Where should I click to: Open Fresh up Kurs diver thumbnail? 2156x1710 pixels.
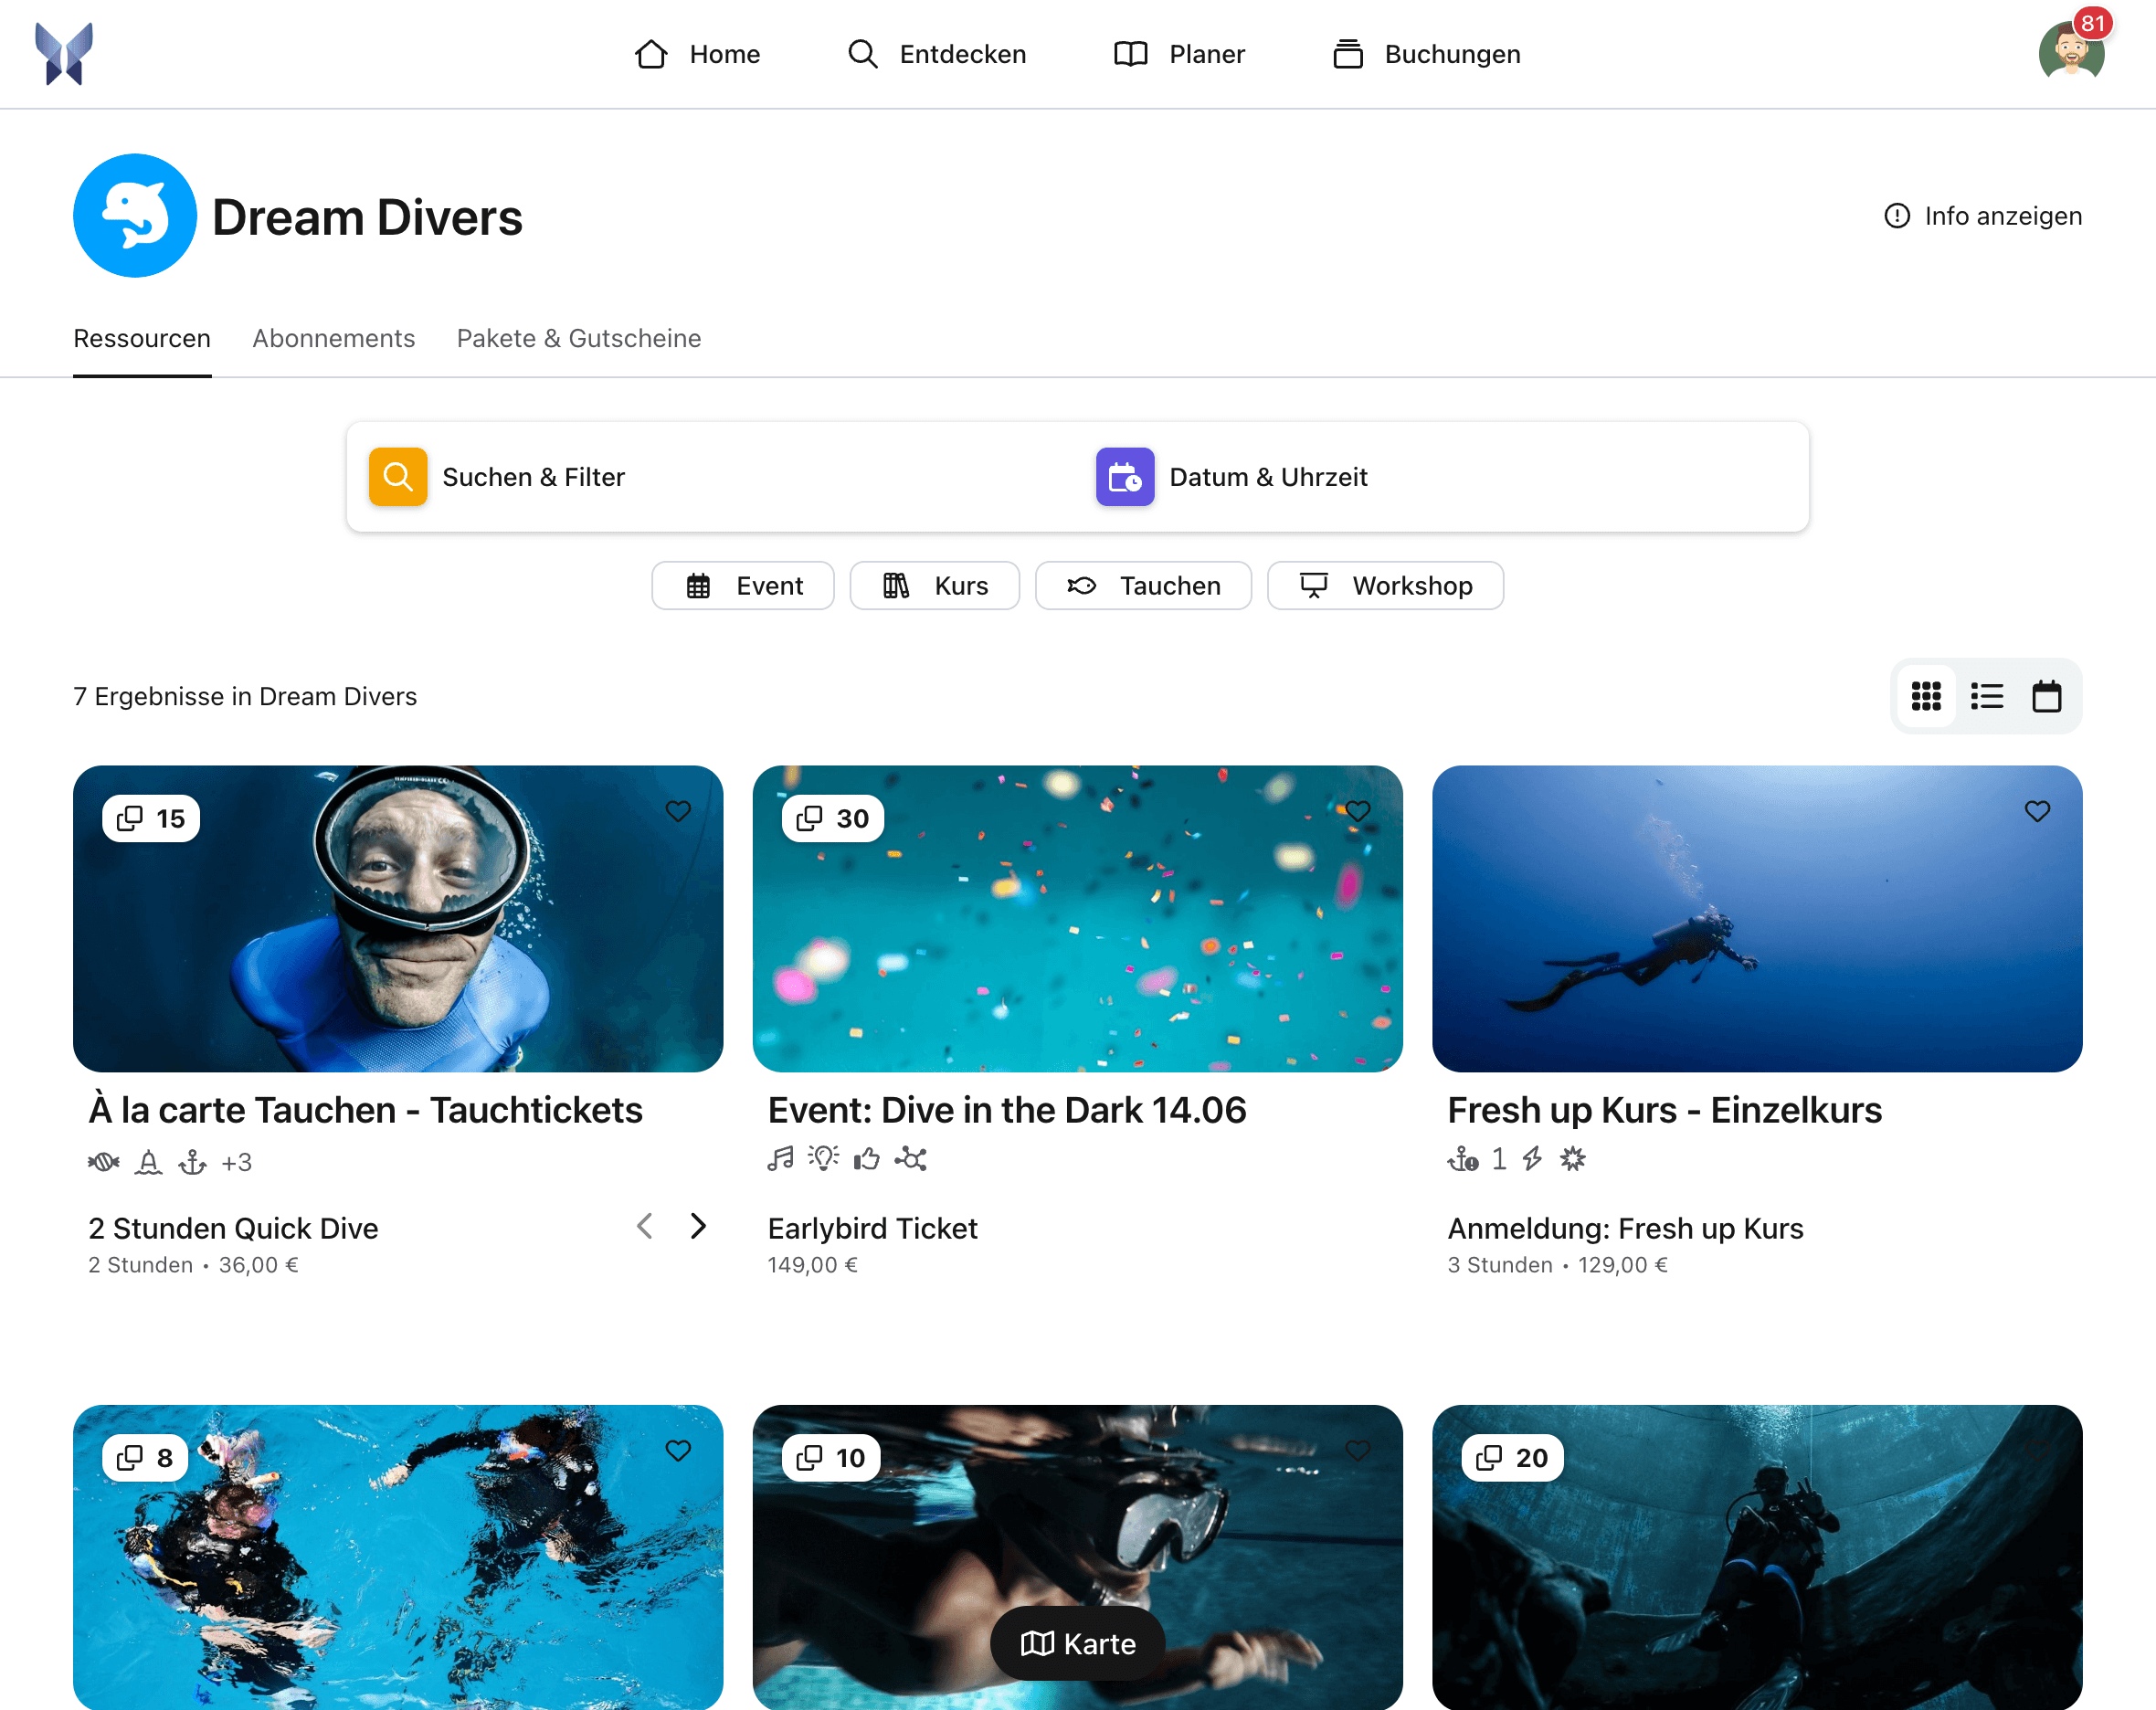coord(1756,919)
